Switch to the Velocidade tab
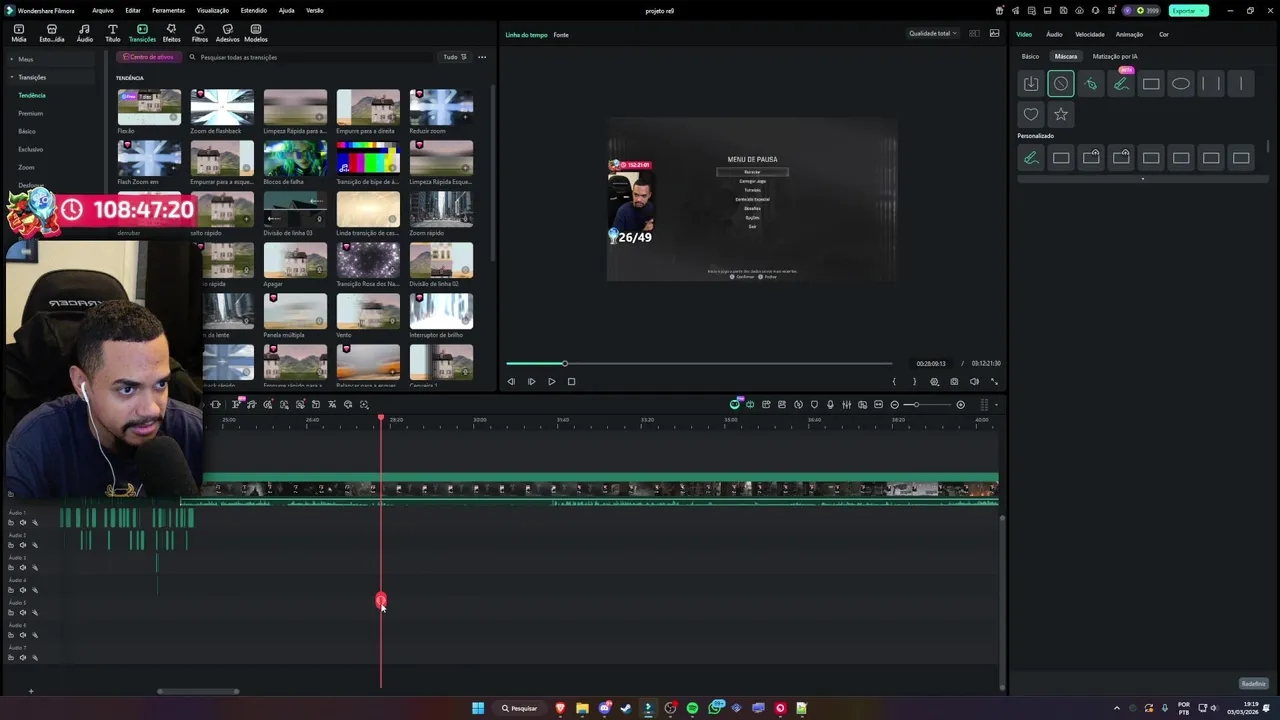The width and height of the screenshot is (1280, 720). click(x=1090, y=34)
